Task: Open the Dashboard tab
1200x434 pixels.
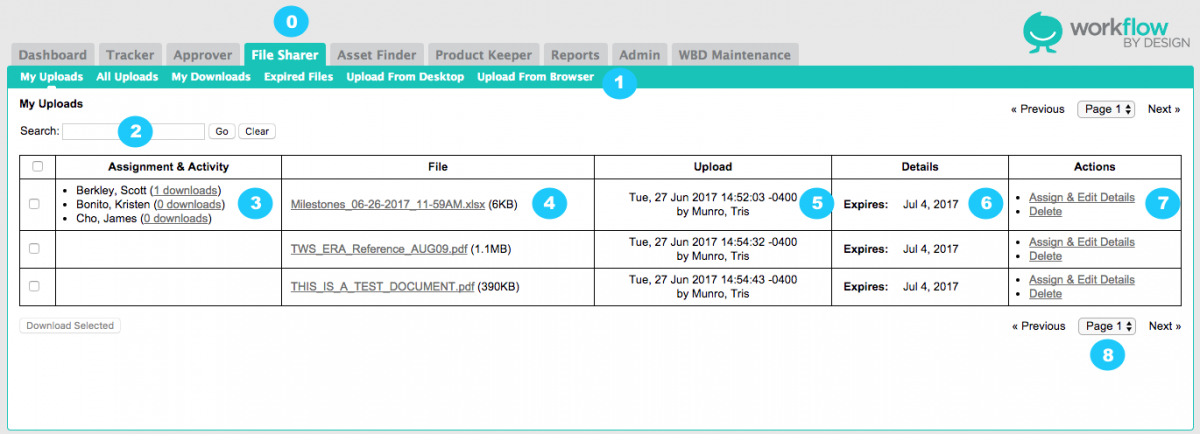Action: pos(53,55)
